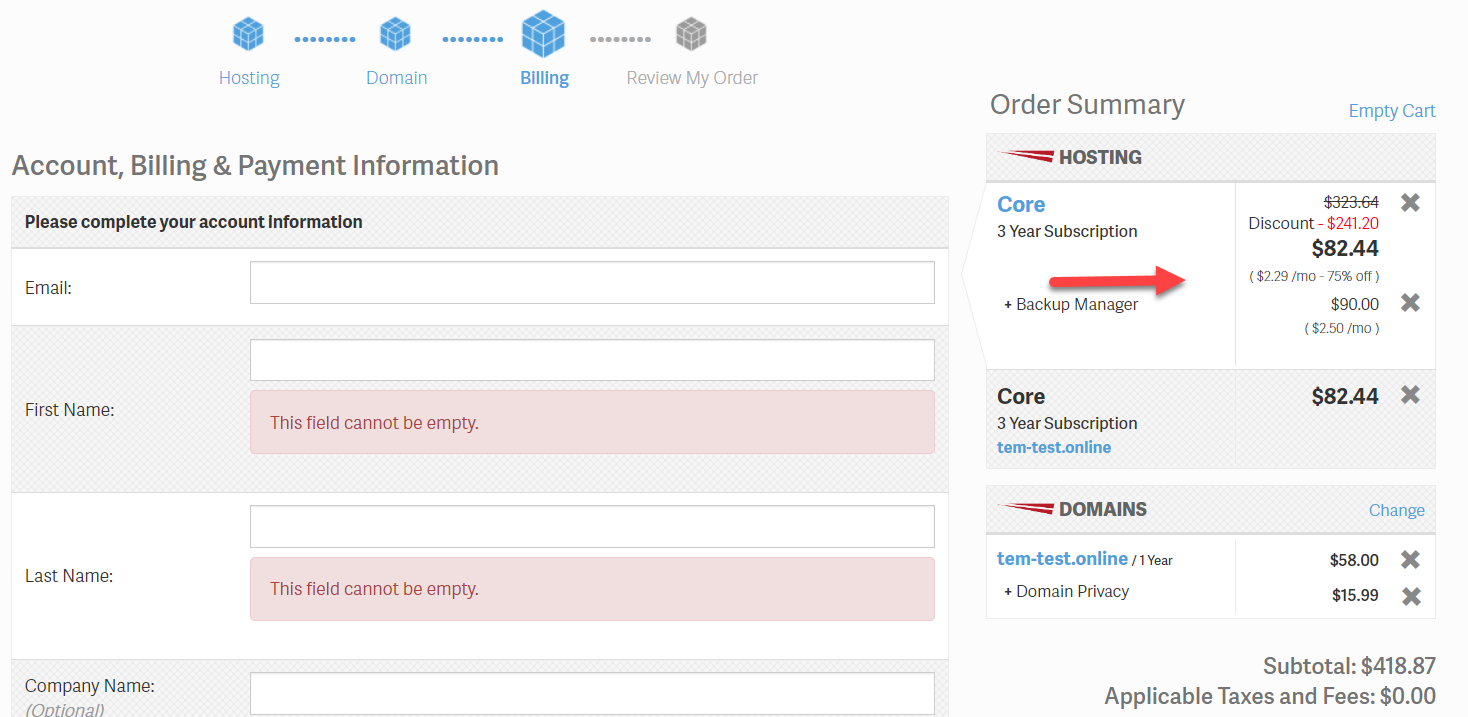Click Change link in Domains section

[1396, 510]
